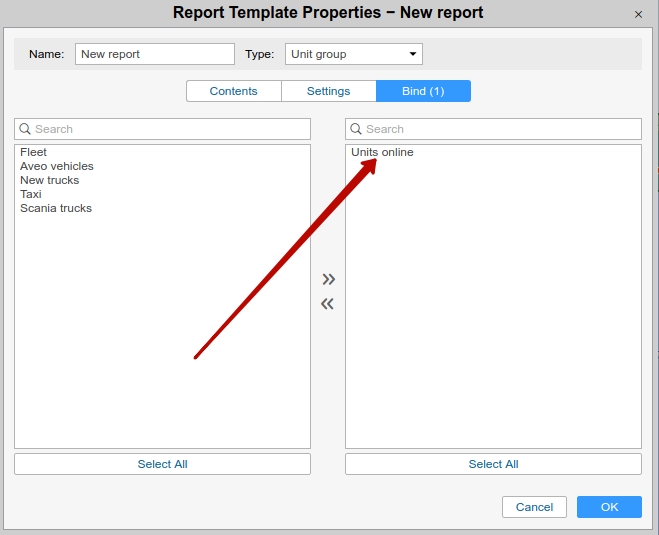Viewport: 659px width, 535px height.
Task: Click the move-left double arrow icon
Action: click(x=328, y=304)
